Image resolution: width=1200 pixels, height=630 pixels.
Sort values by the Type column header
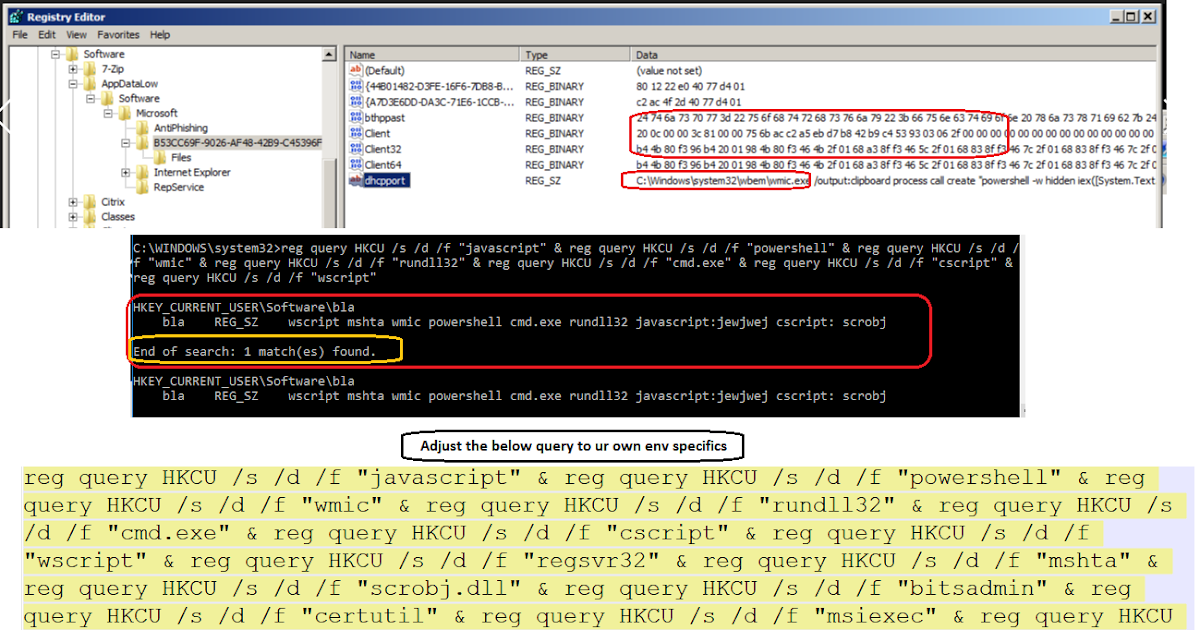tap(577, 55)
